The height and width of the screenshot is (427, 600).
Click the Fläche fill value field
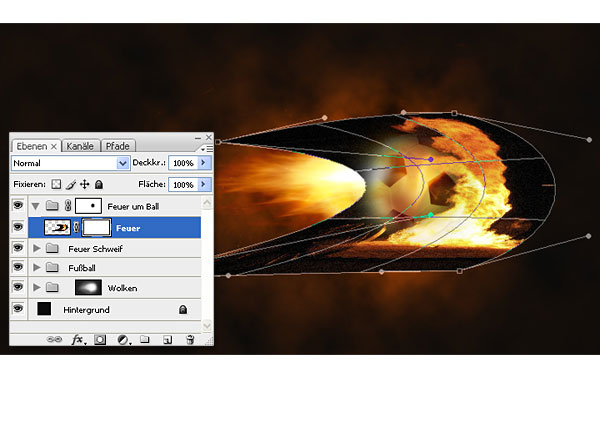tap(183, 185)
